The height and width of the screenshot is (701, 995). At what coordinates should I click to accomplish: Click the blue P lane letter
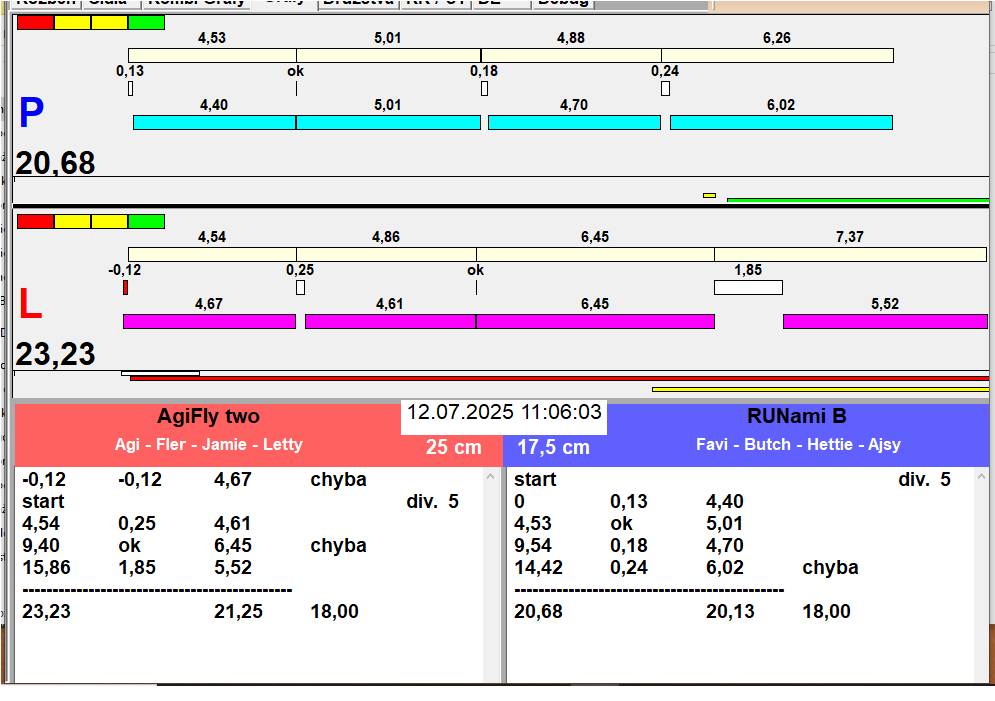[x=31, y=113]
